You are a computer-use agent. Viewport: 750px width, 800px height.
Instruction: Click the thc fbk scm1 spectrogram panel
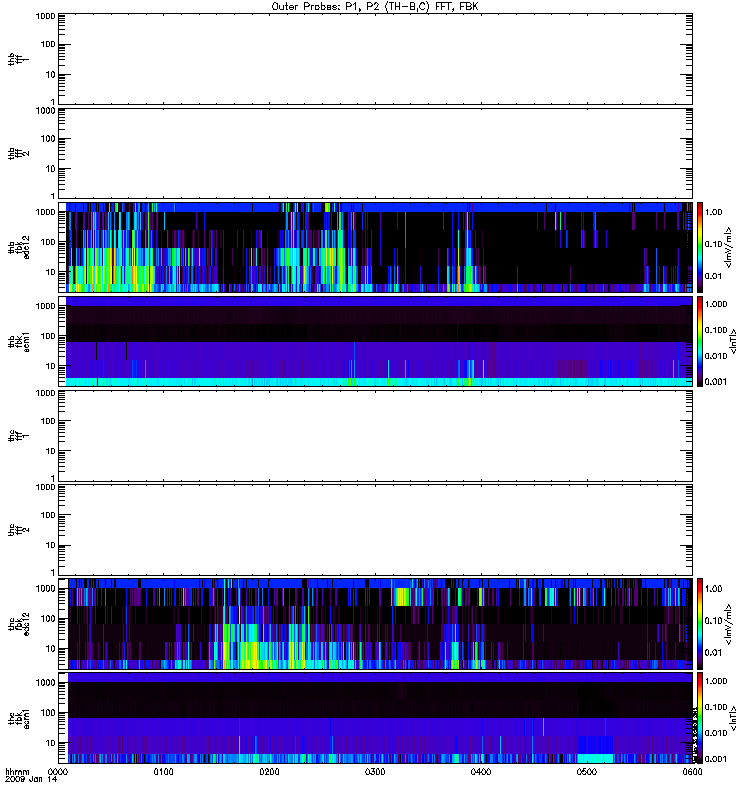point(376,718)
